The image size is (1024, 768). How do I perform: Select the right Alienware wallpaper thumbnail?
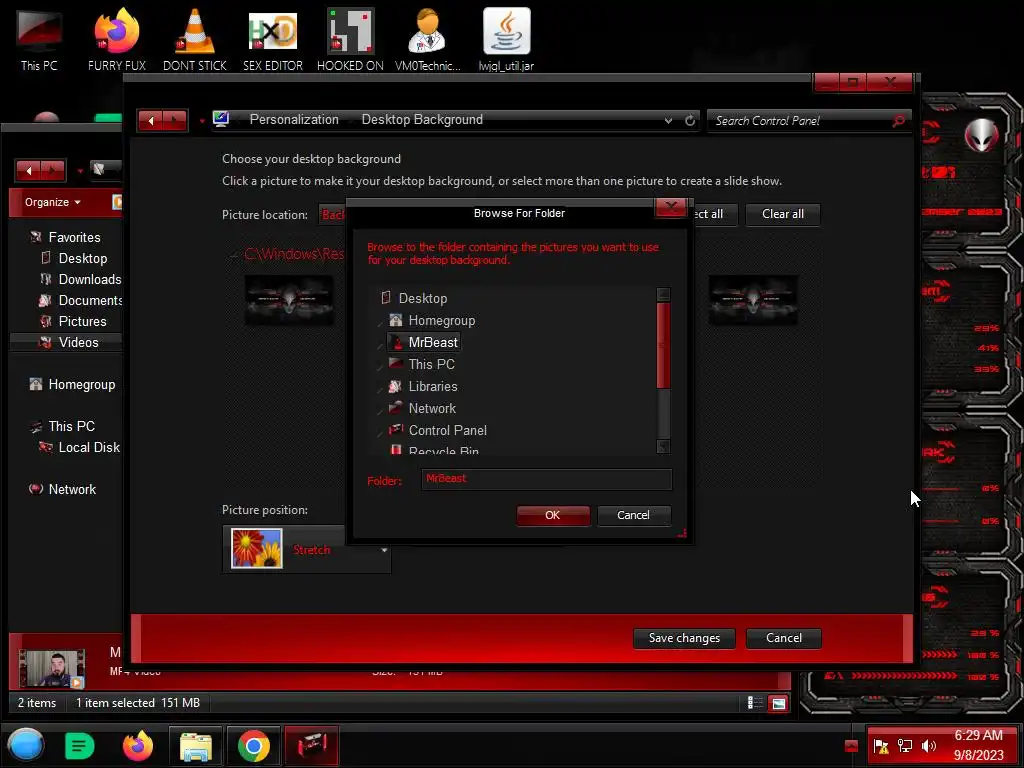click(x=753, y=300)
